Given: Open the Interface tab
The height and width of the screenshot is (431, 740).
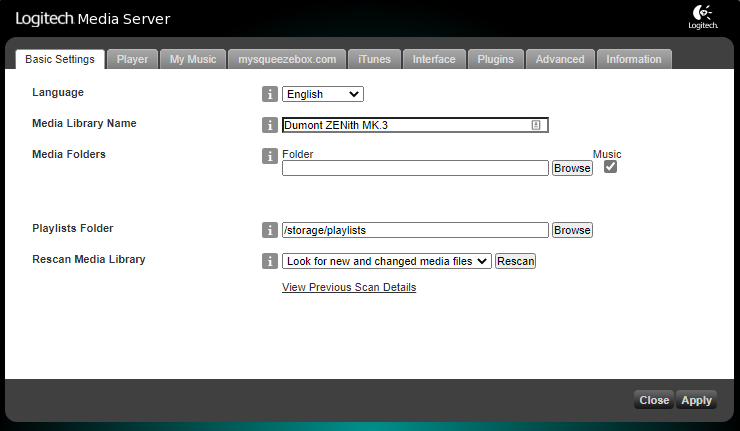Looking at the screenshot, I should tap(434, 59).
